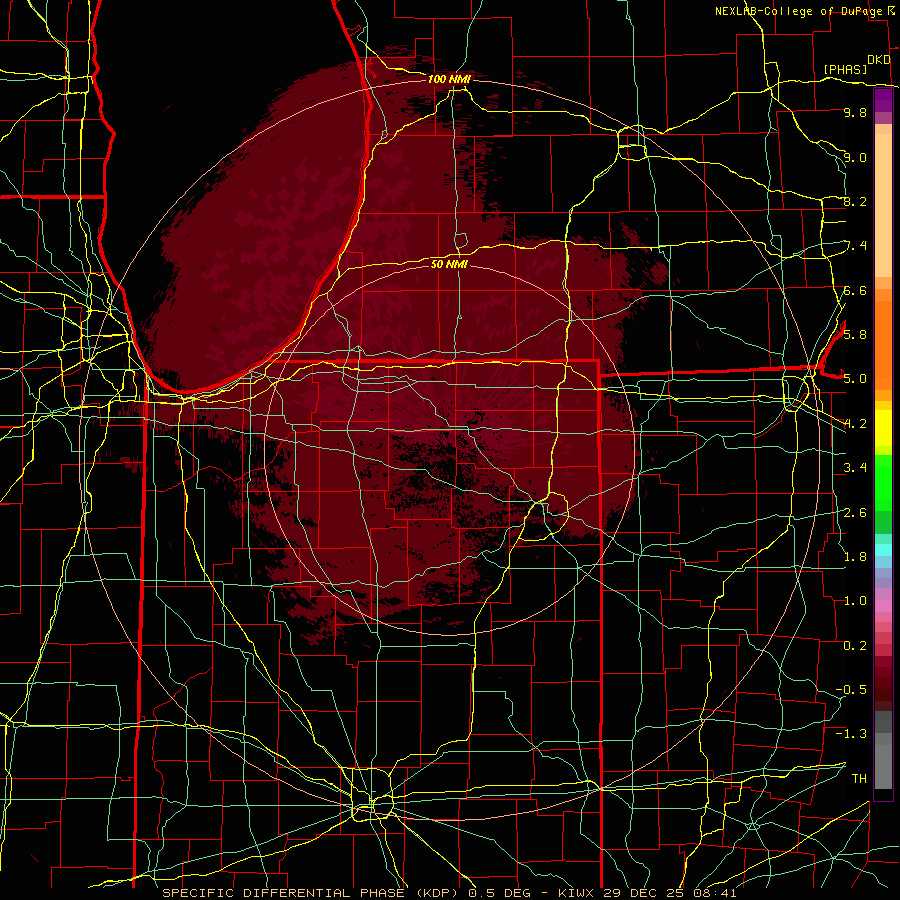Click the -1.3 value on the scale
This screenshot has width=900, height=900.
851,734
